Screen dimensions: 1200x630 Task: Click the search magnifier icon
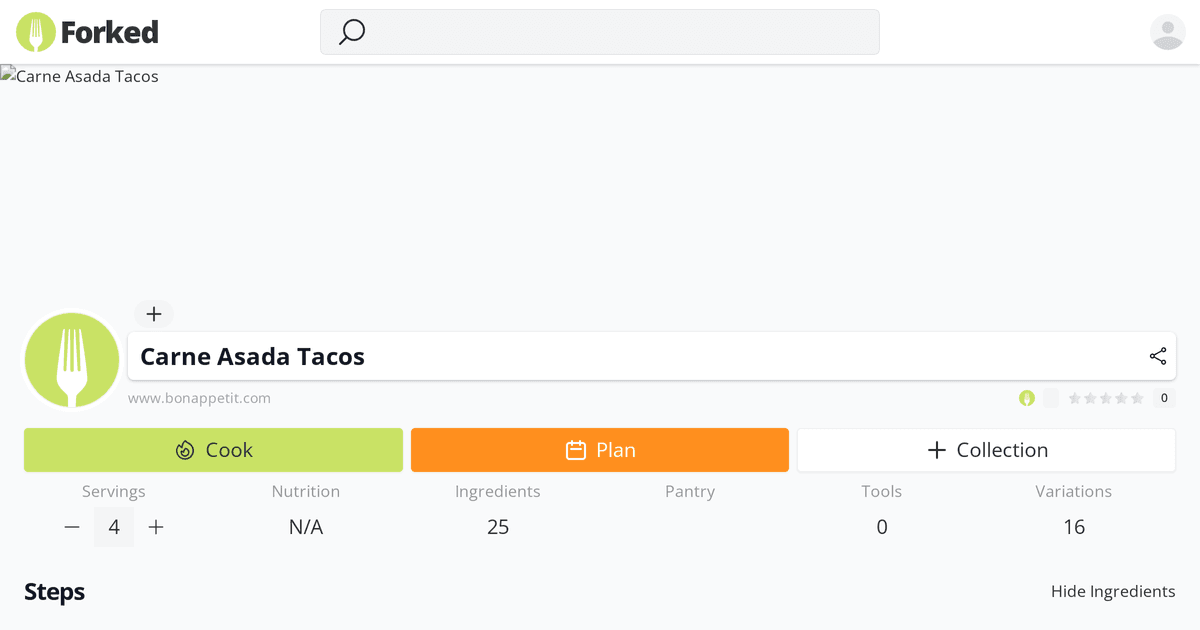[x=352, y=32]
